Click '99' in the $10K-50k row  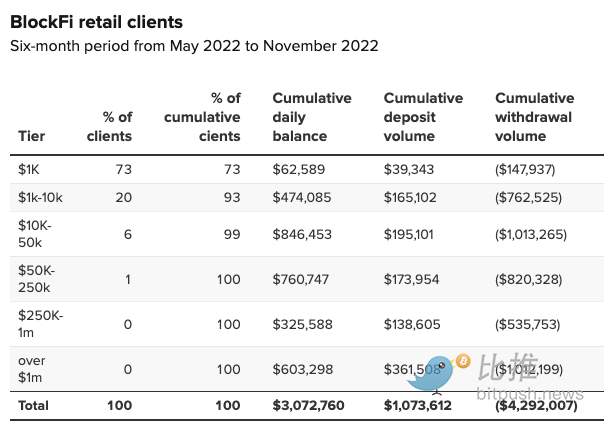click(x=232, y=235)
